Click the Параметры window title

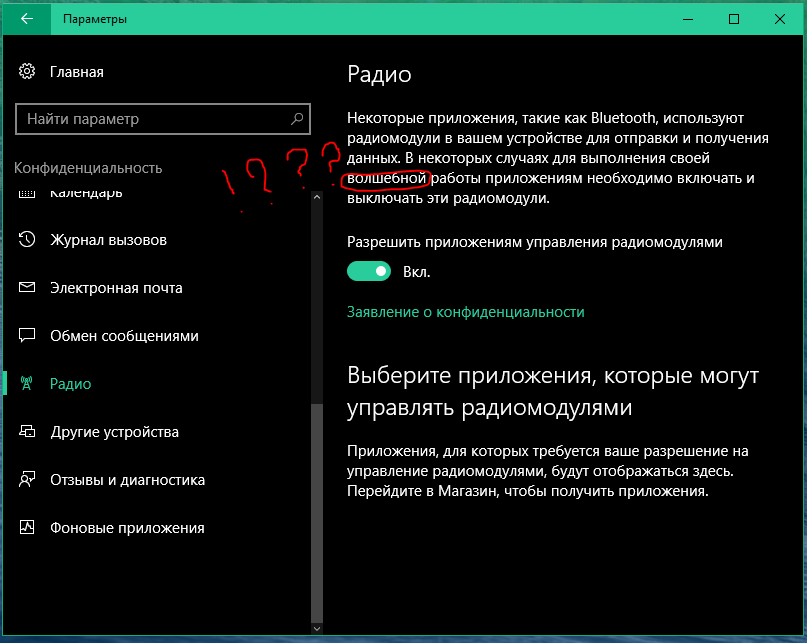tap(95, 19)
